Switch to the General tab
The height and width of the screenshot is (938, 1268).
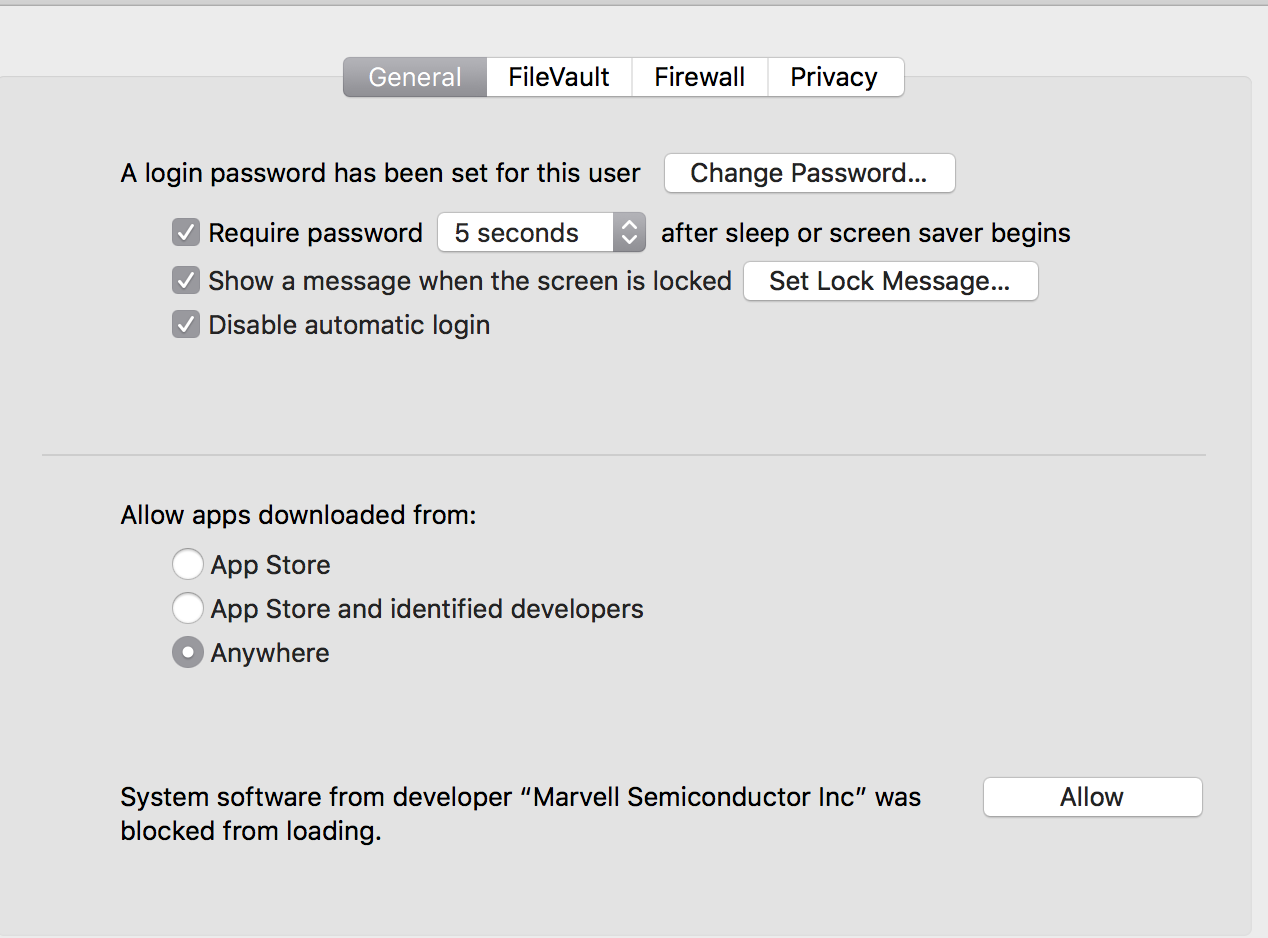[x=415, y=77]
